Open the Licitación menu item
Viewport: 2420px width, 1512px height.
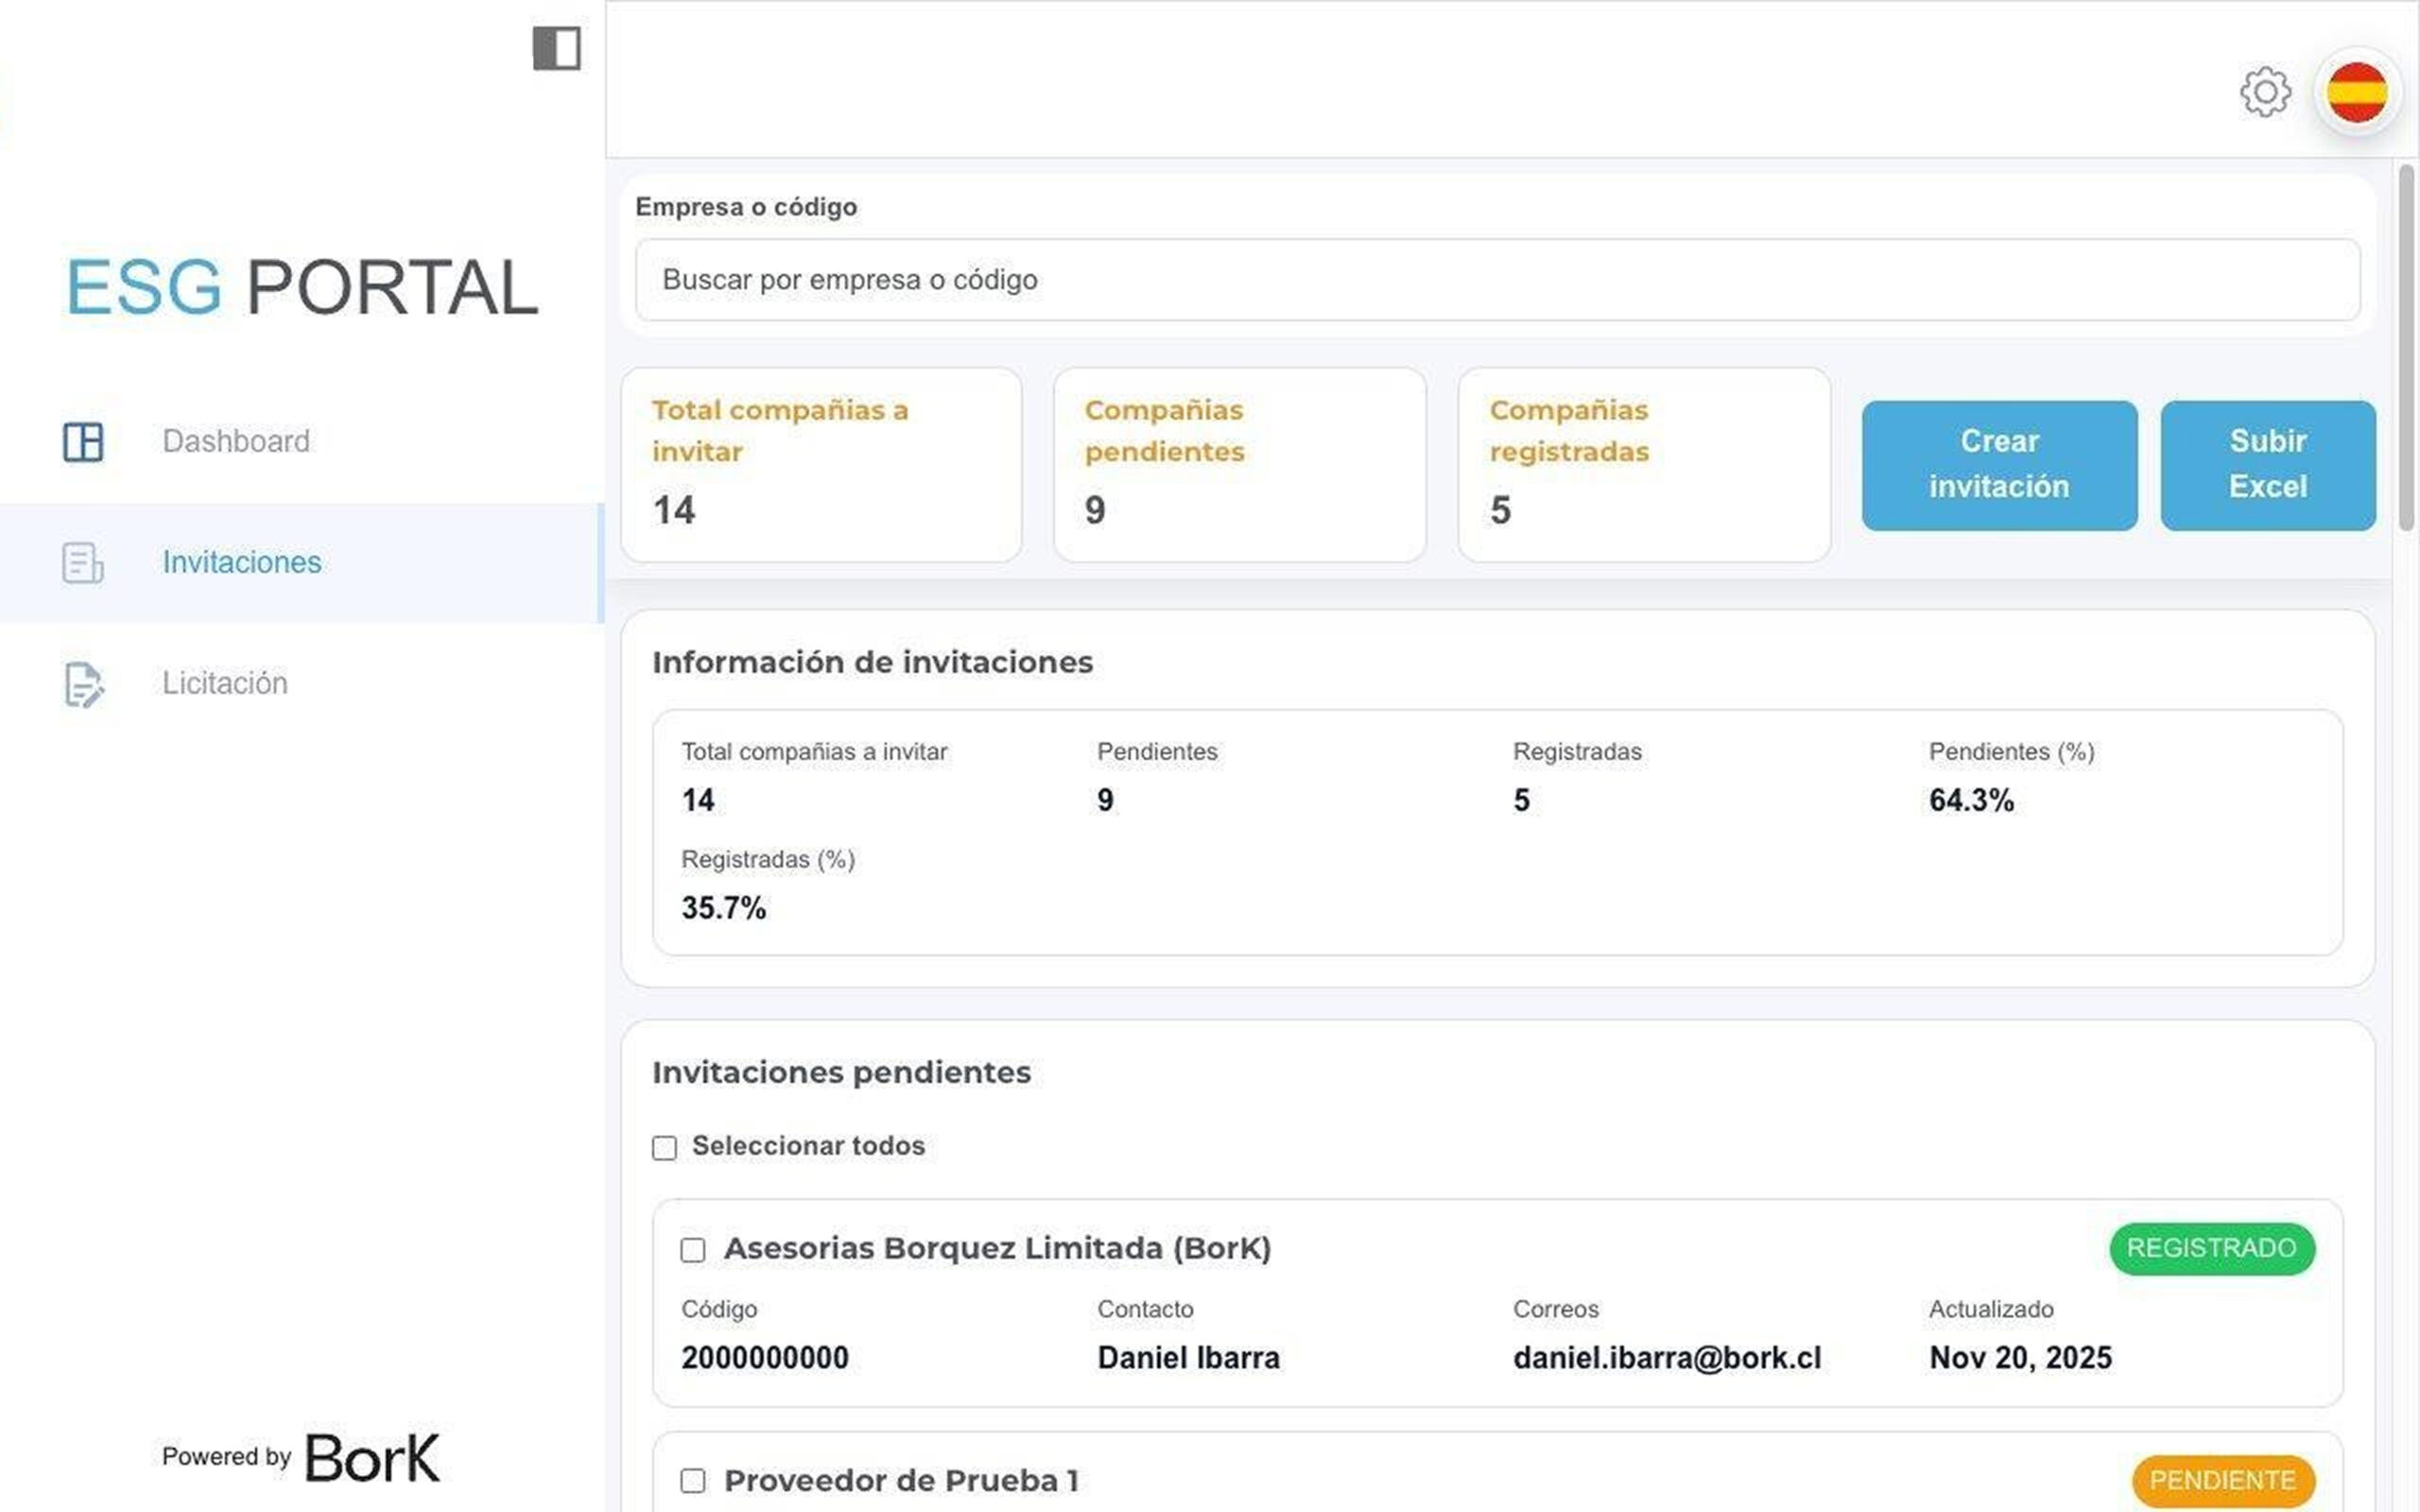click(x=225, y=684)
